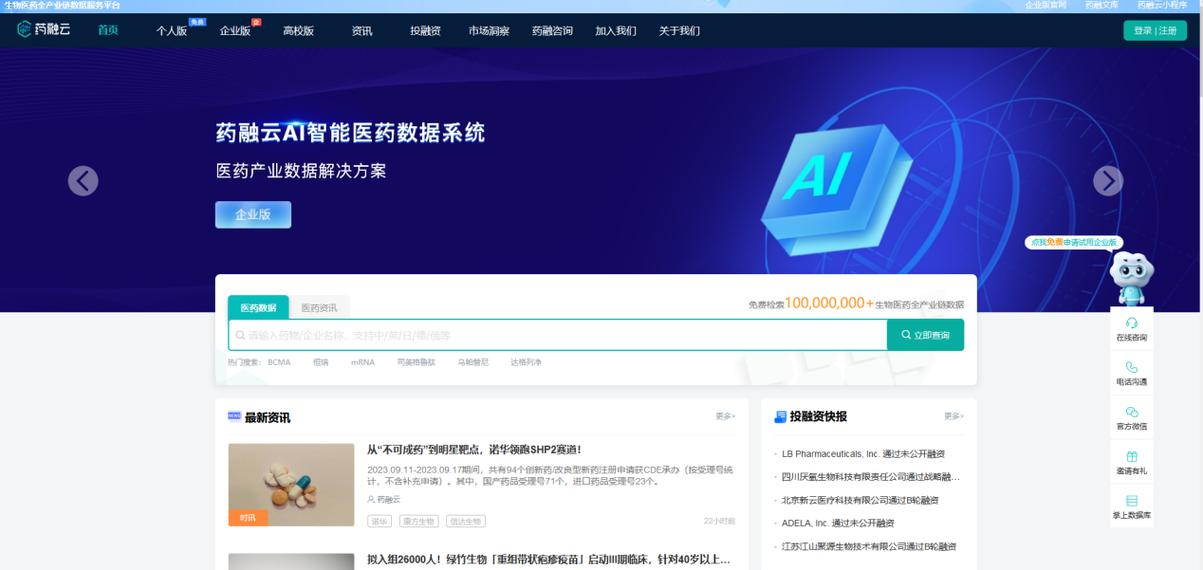1203x570 pixels.
Task: Open 江苏江山聚源生物技术 financing item
Action: (x=869, y=547)
